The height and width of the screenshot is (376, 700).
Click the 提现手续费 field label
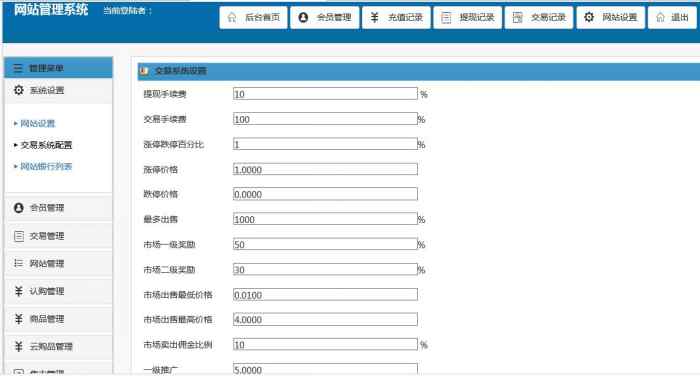pos(165,94)
